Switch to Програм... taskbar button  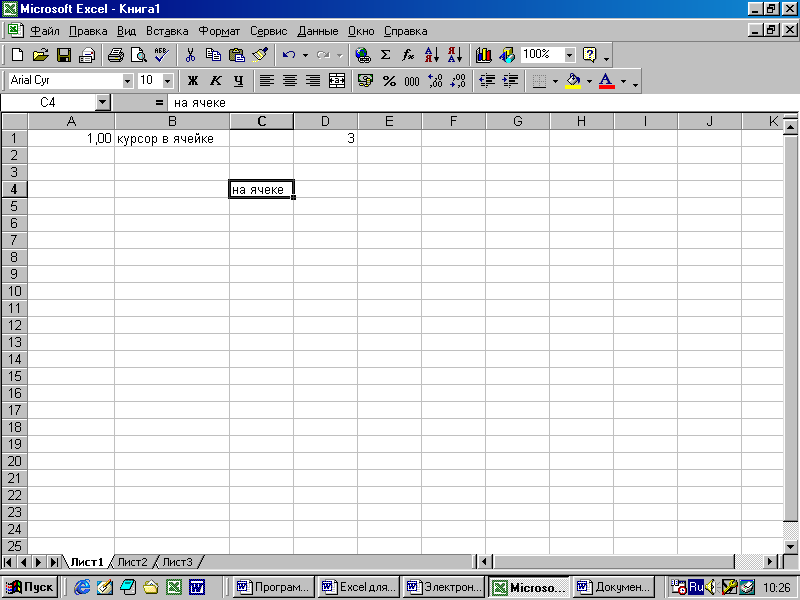[x=273, y=587]
